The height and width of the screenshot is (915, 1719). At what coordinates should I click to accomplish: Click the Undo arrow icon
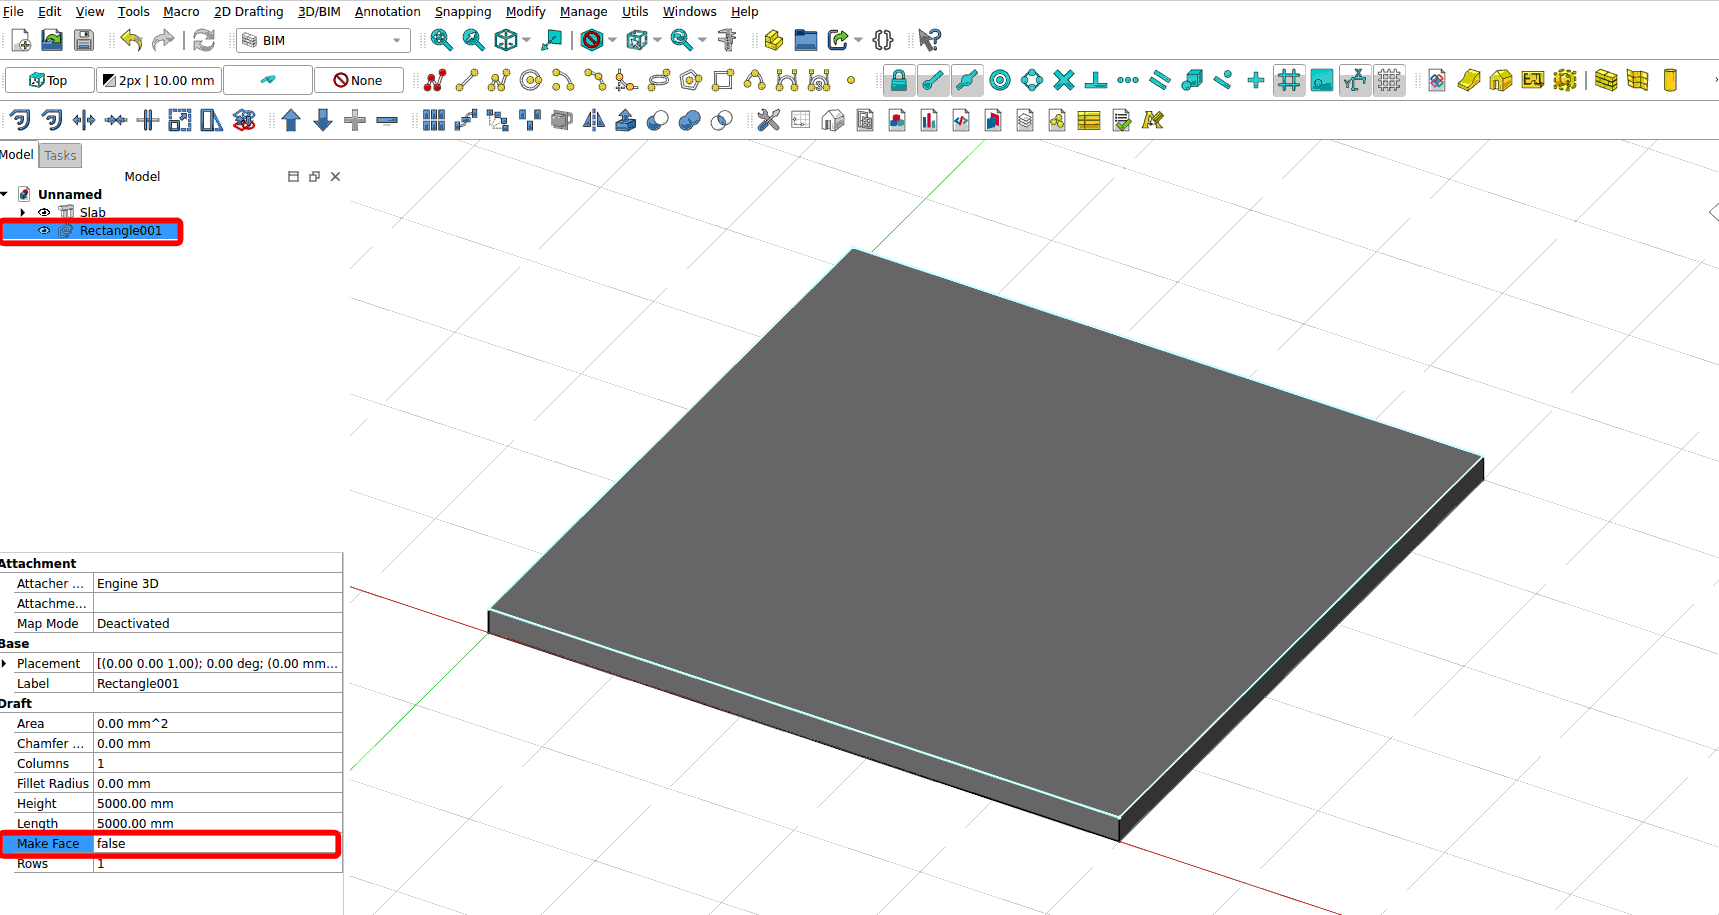(x=131, y=40)
